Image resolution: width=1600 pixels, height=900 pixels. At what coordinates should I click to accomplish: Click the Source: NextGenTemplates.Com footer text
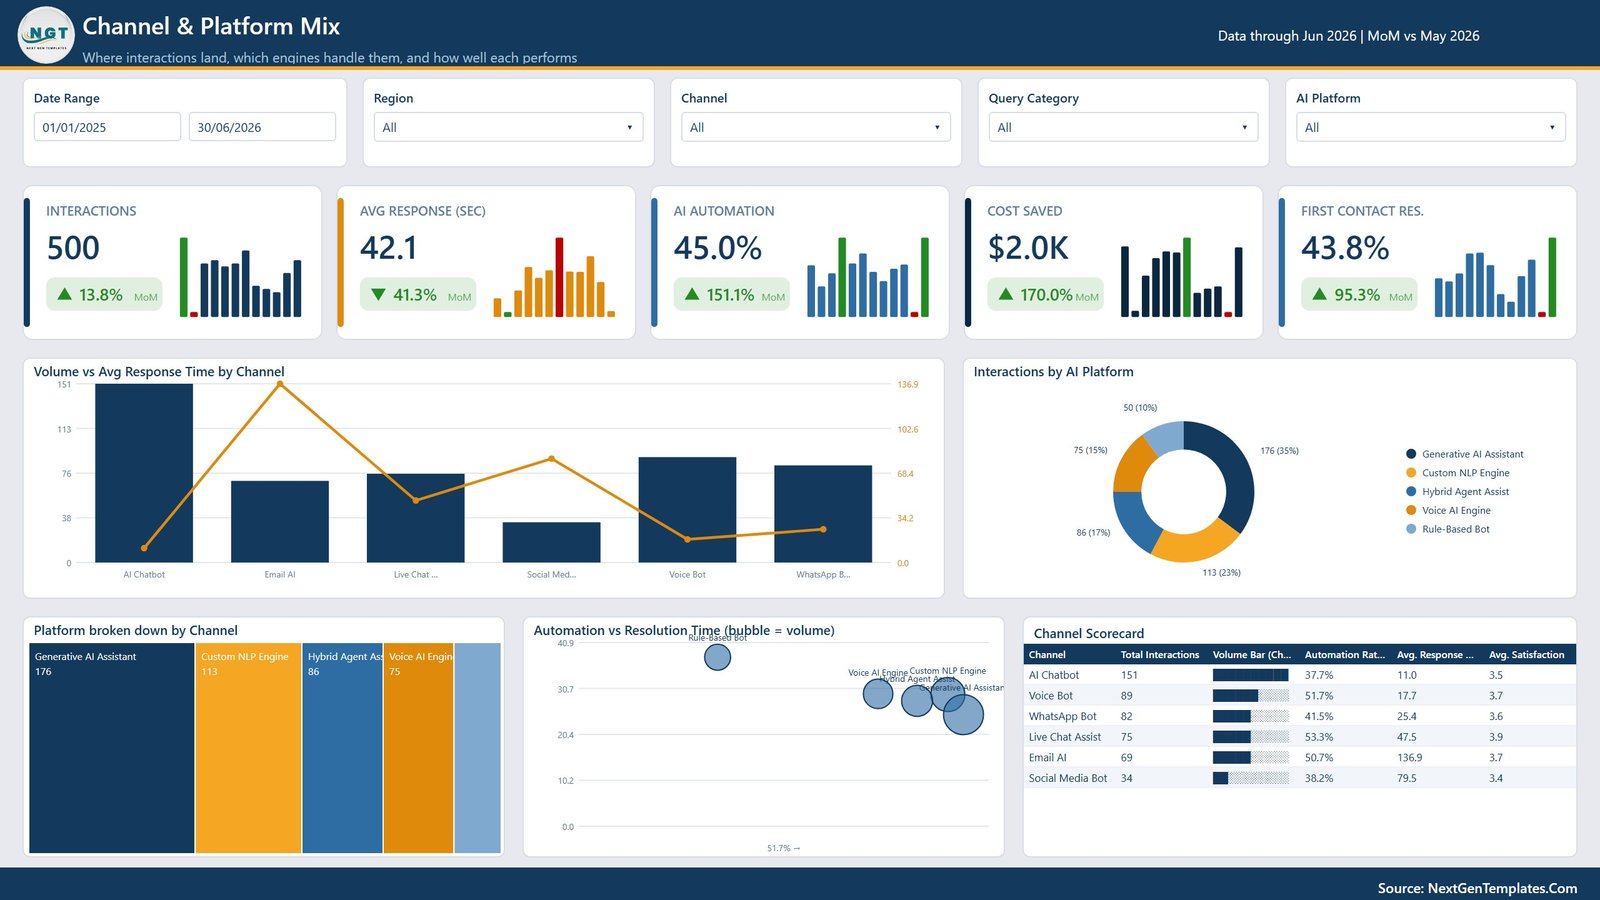pyautogui.click(x=1477, y=888)
